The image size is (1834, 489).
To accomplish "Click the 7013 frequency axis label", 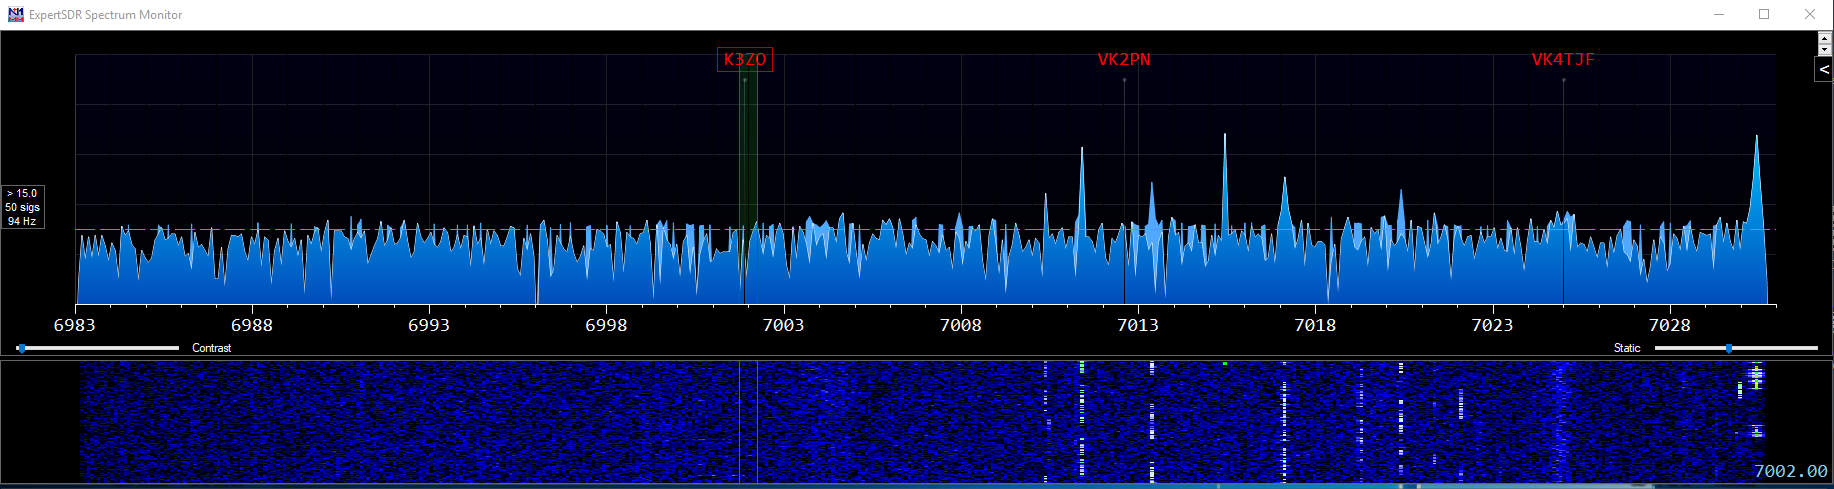I will (1138, 325).
